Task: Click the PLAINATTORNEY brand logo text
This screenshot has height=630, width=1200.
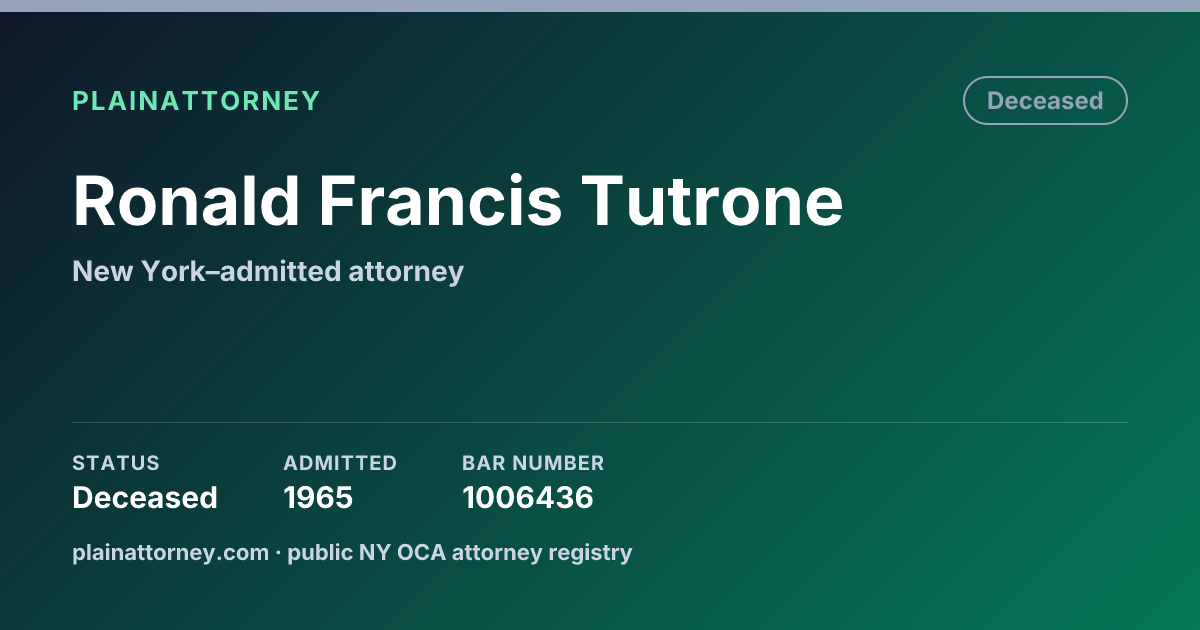Action: tap(196, 101)
